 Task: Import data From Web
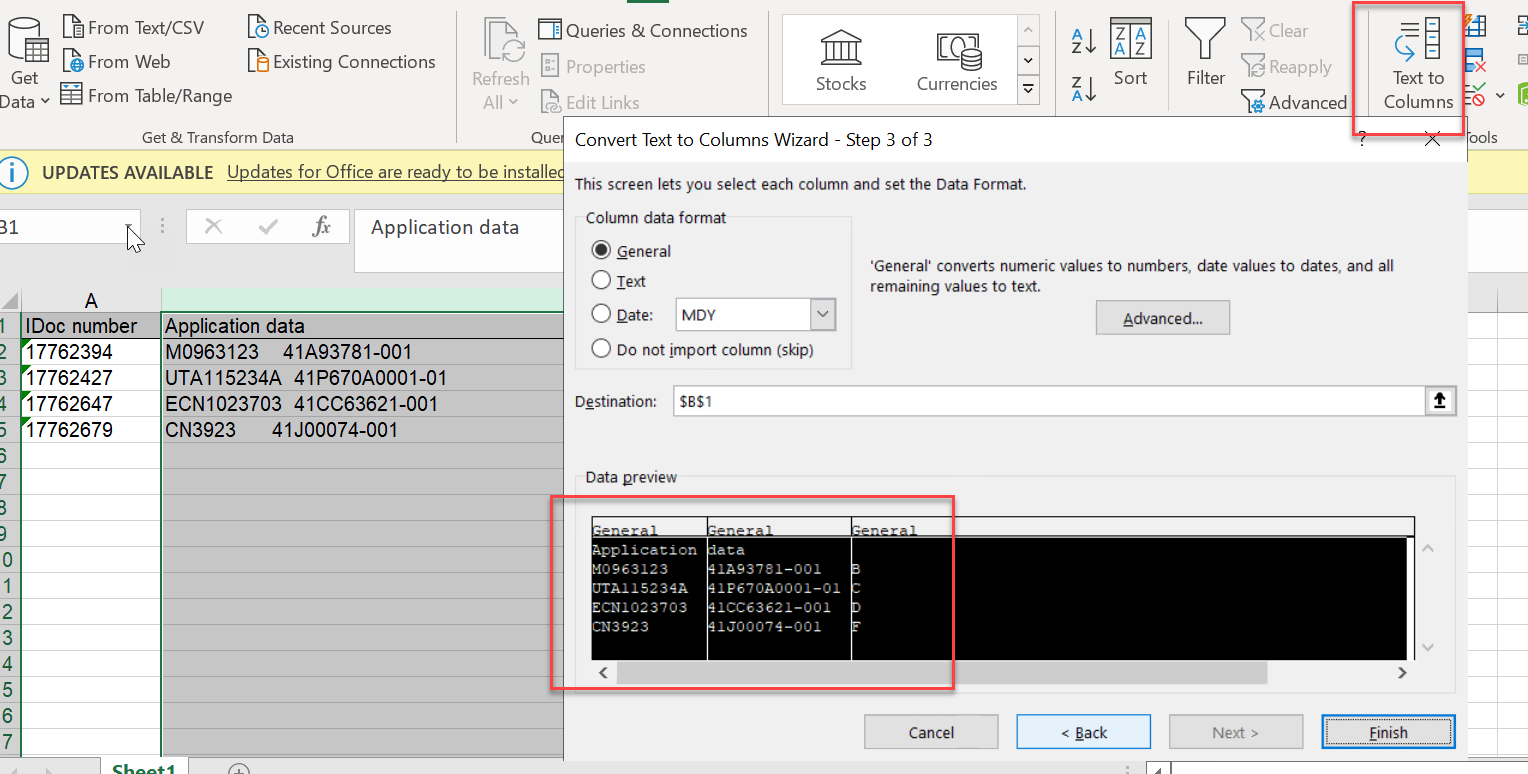click(116, 62)
